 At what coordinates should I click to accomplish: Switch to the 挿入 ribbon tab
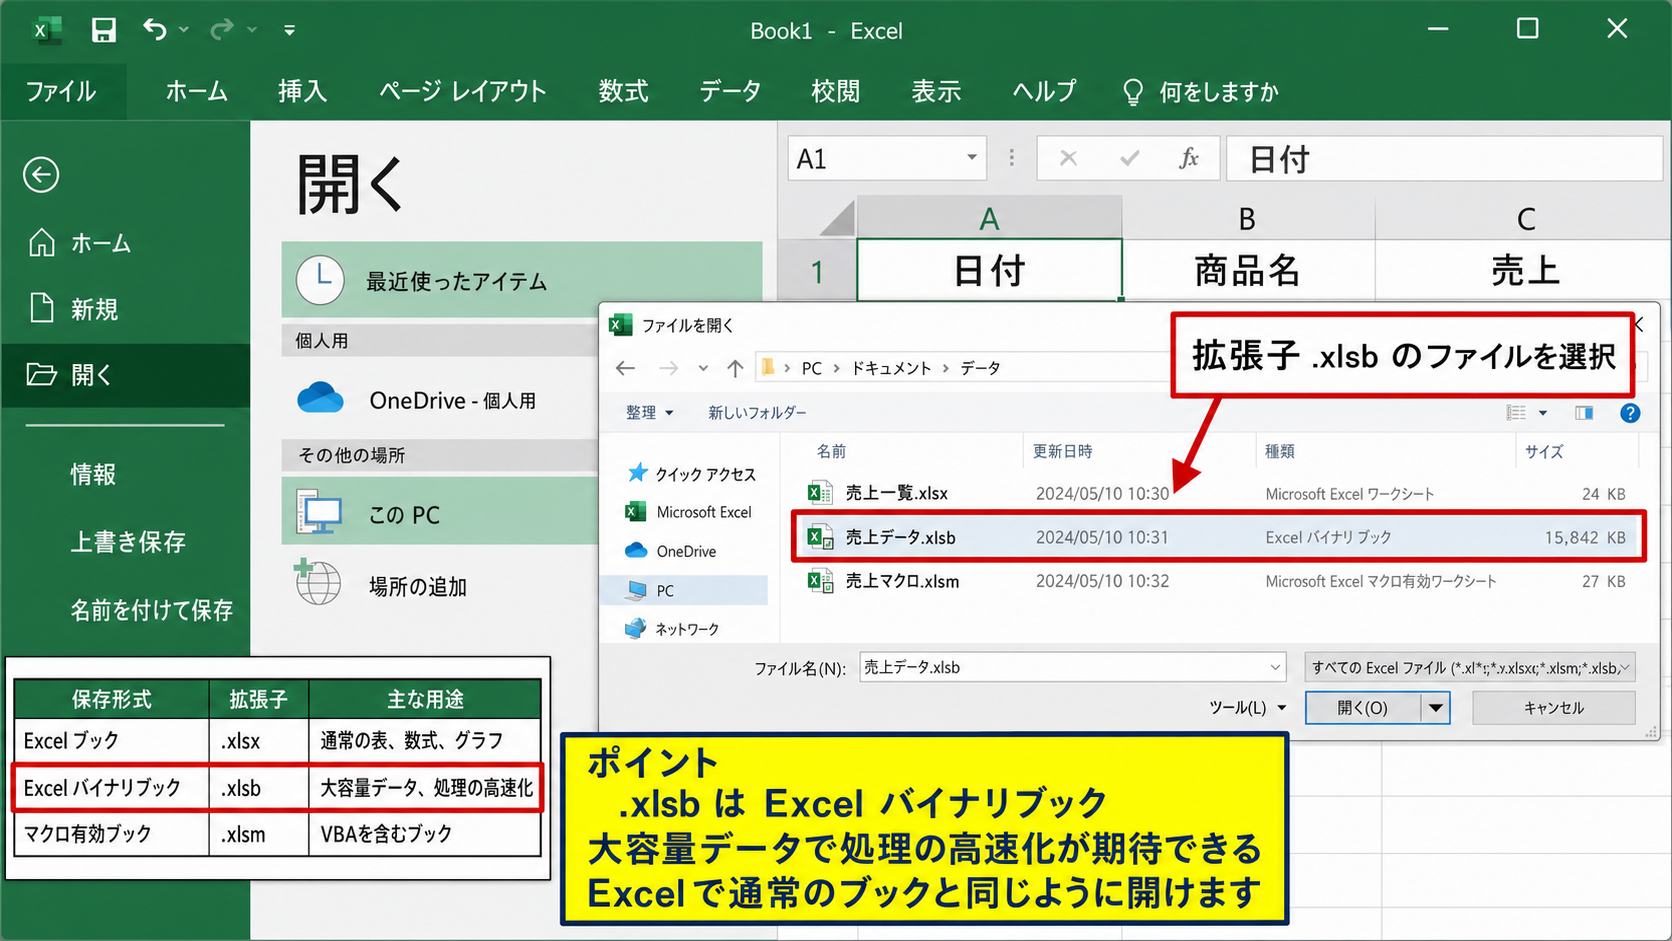click(x=303, y=92)
